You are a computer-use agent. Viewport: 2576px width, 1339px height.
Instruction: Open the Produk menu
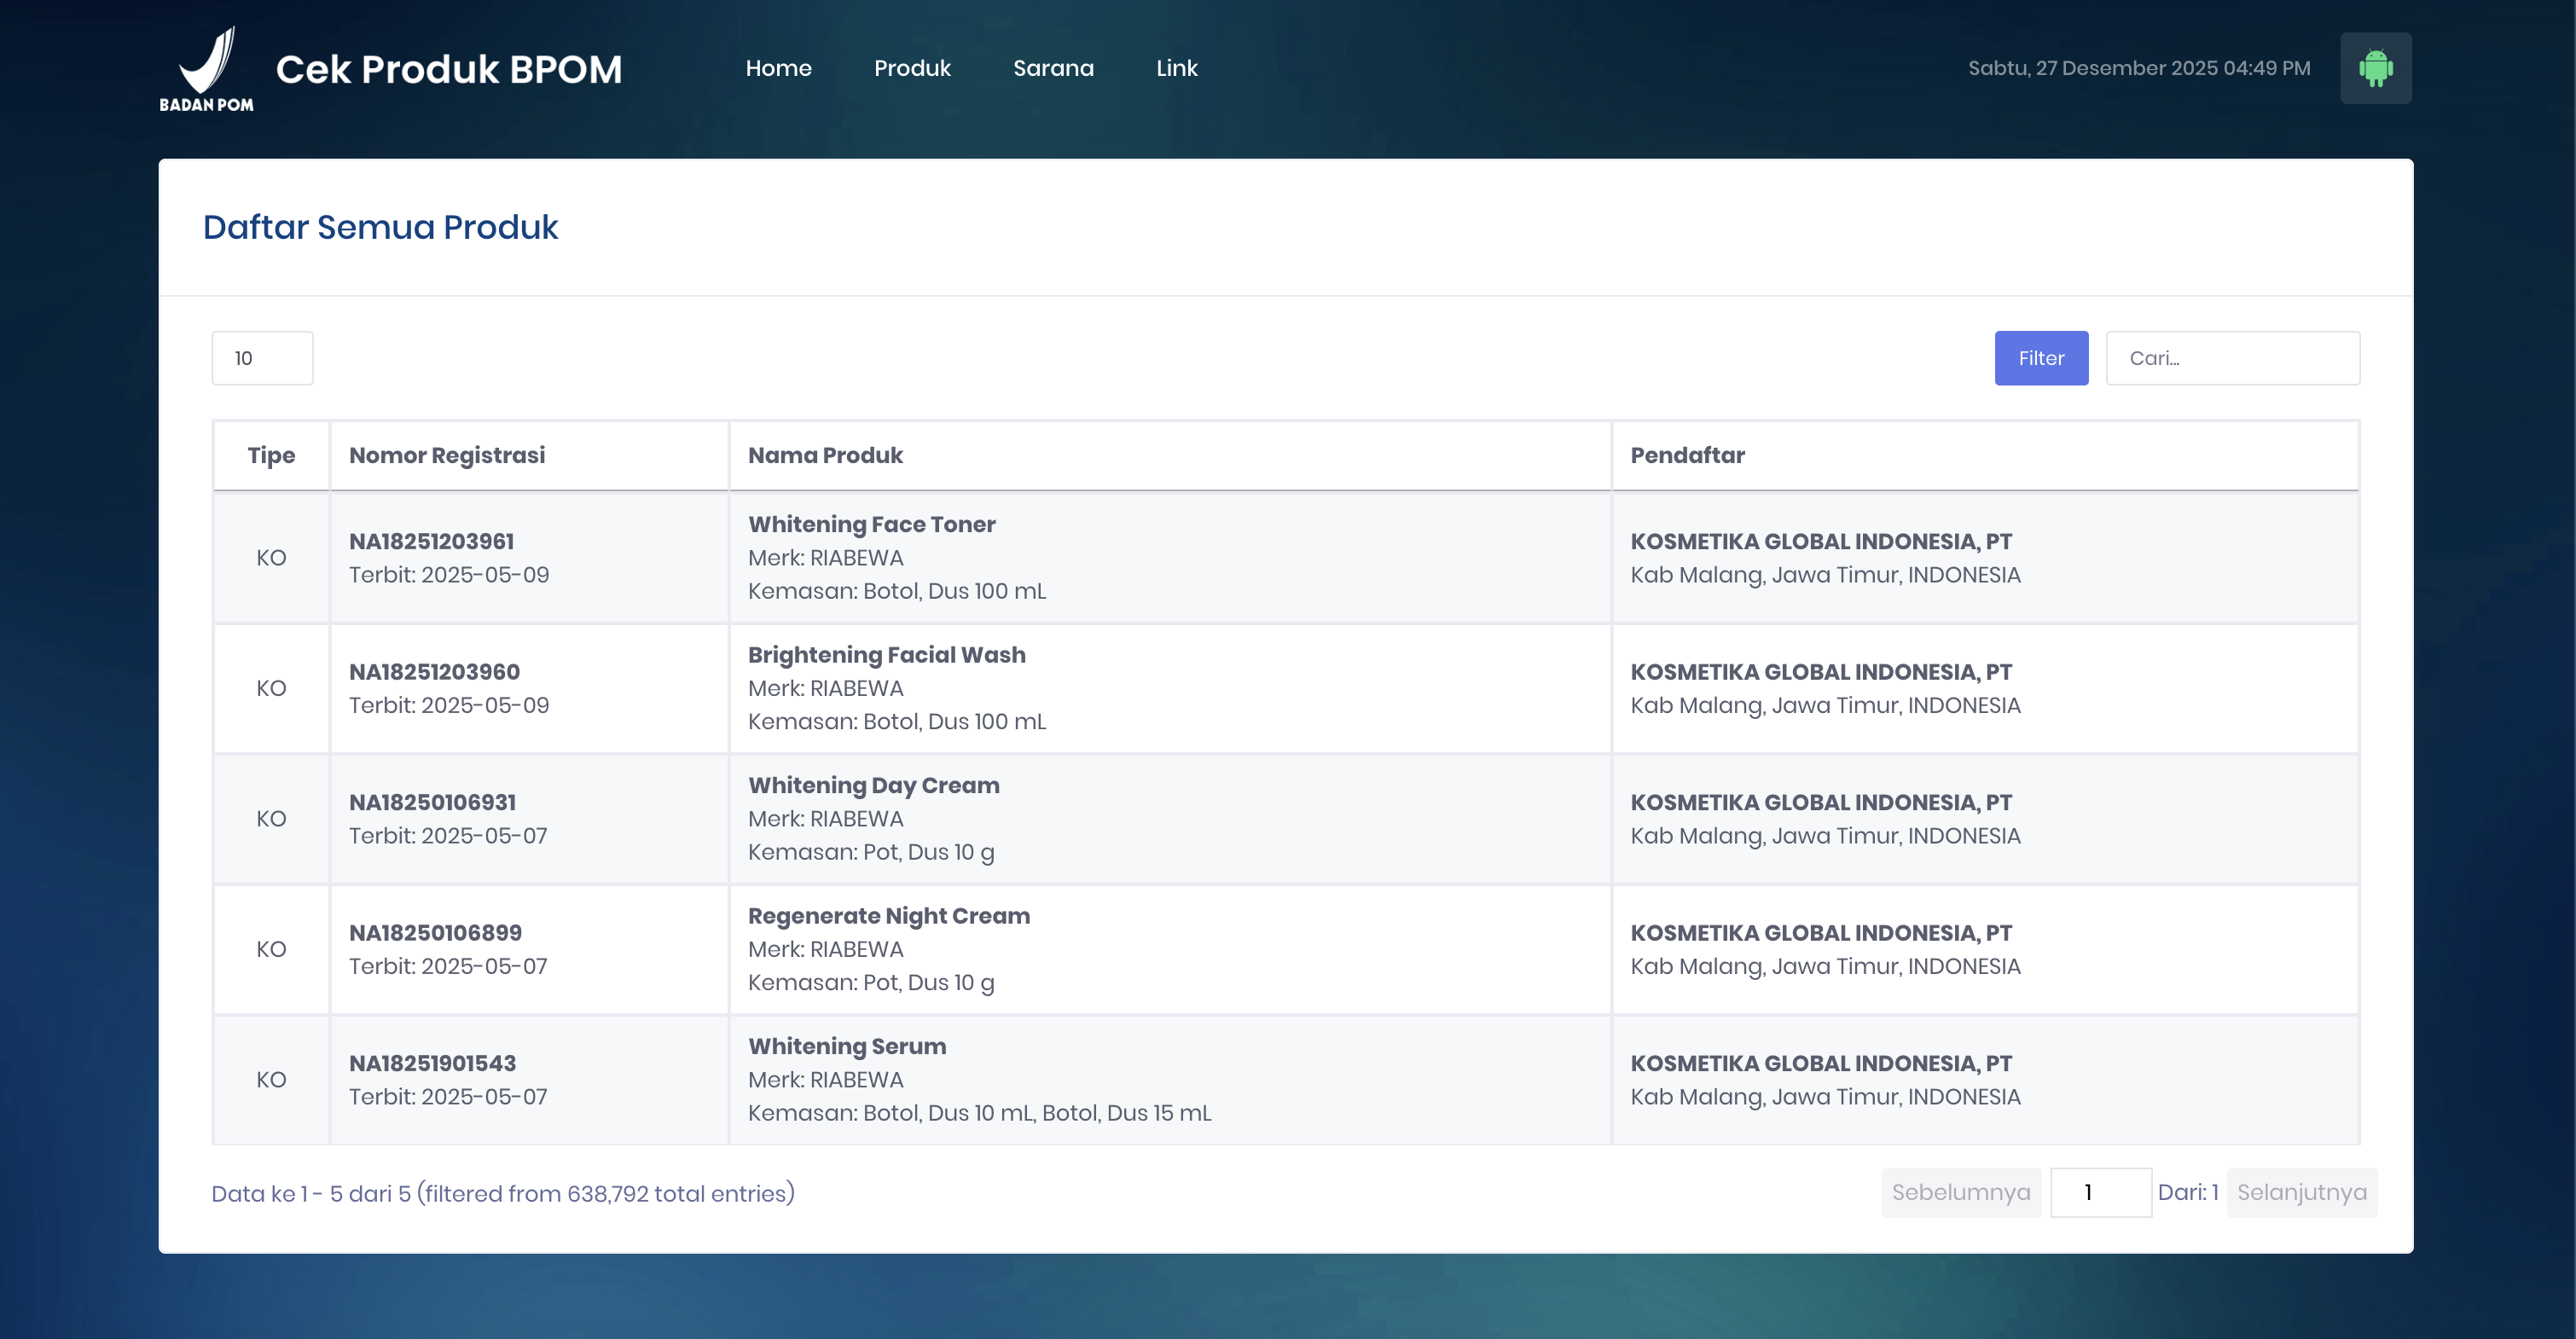tap(912, 68)
